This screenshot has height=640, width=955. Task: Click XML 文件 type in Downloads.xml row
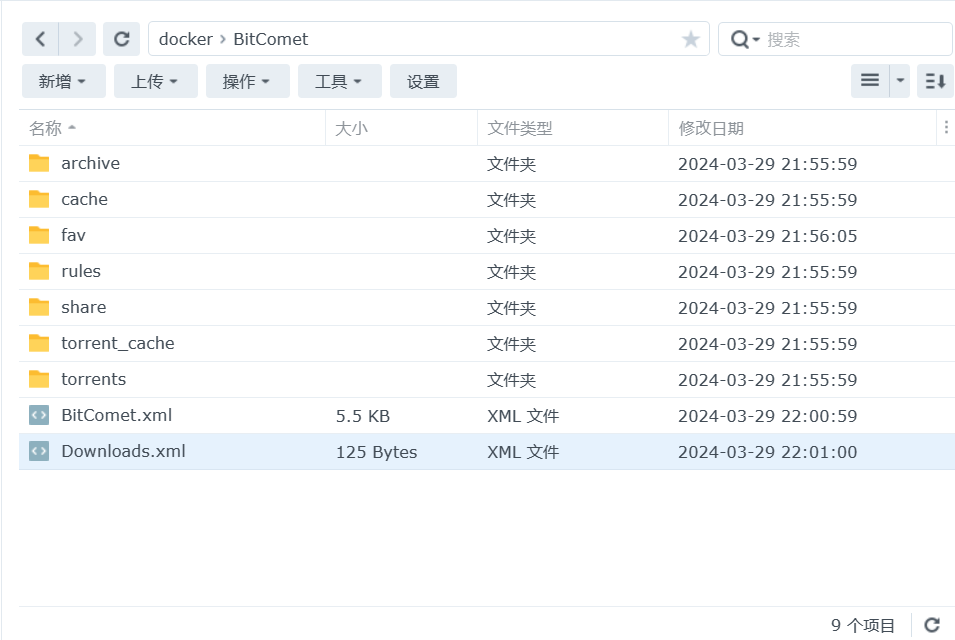523,452
